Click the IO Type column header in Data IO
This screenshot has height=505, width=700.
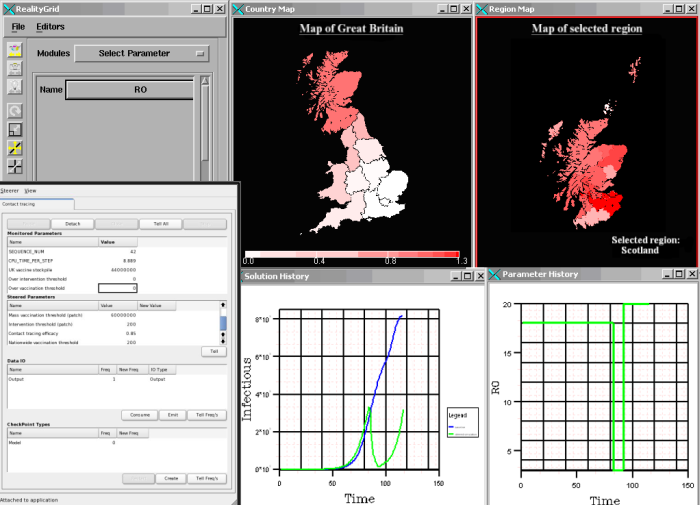[162, 370]
